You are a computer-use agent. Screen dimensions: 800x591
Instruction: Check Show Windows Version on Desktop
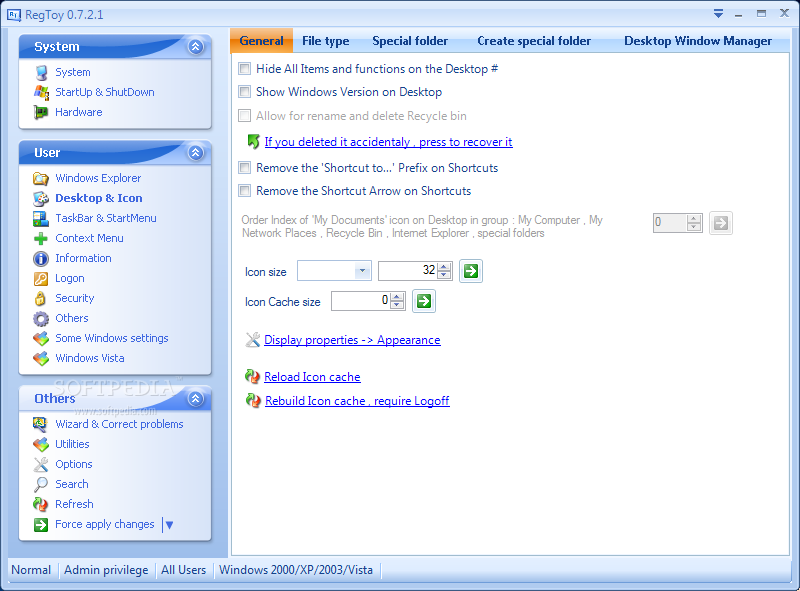coord(245,91)
